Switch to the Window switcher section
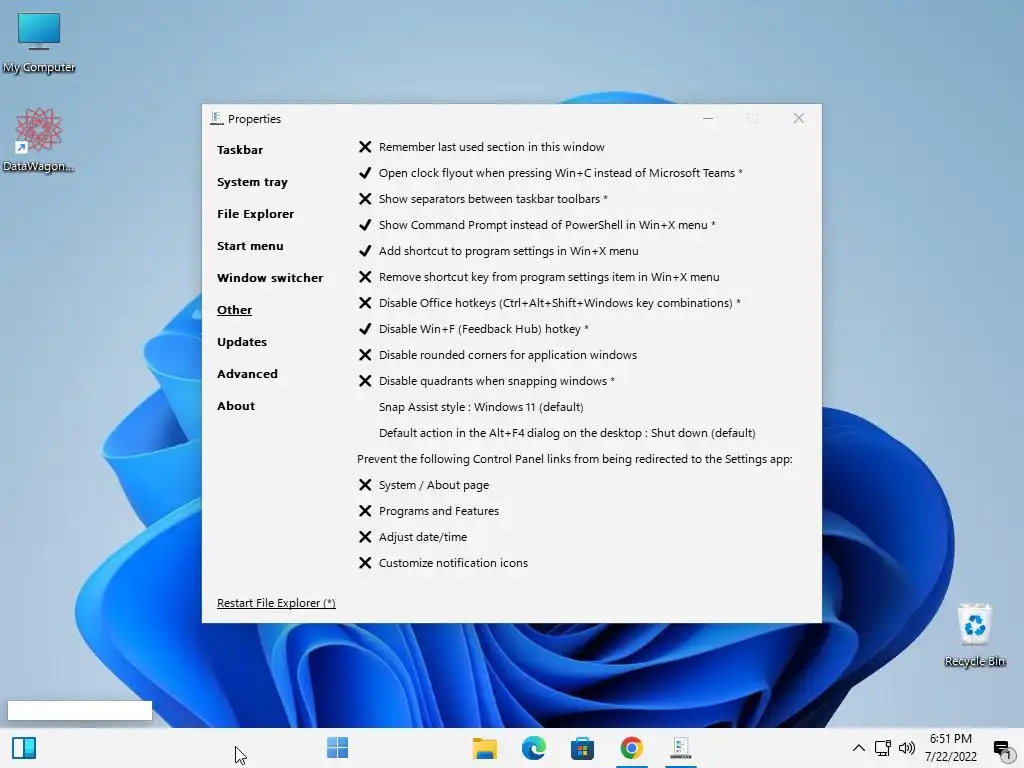This screenshot has width=1024, height=768. click(x=270, y=278)
